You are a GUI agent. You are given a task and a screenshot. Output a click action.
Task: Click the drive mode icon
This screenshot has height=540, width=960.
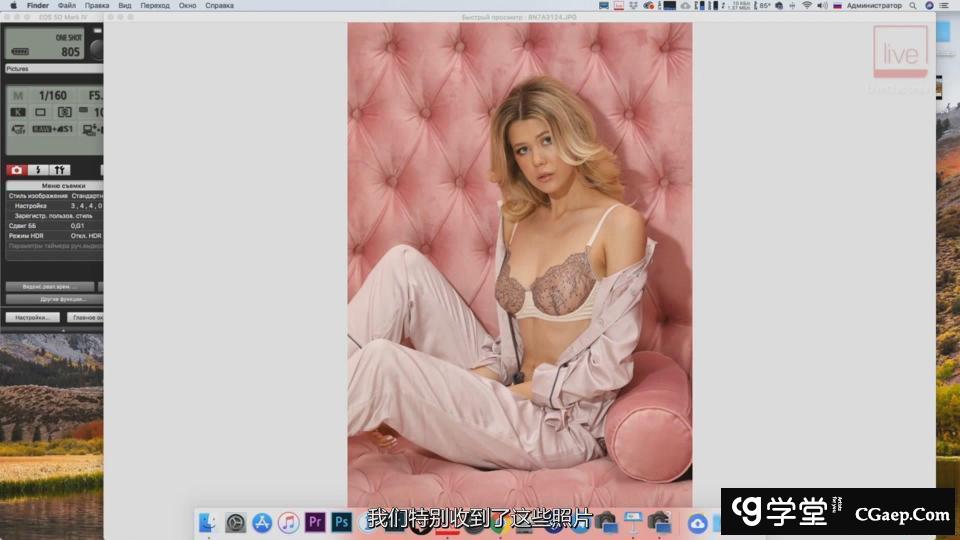coord(41,112)
